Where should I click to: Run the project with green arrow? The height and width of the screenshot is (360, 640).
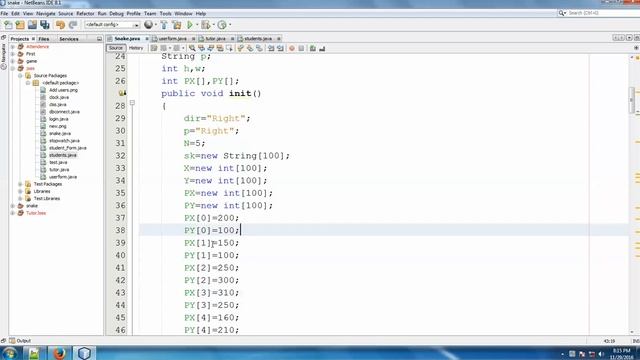click(x=190, y=25)
